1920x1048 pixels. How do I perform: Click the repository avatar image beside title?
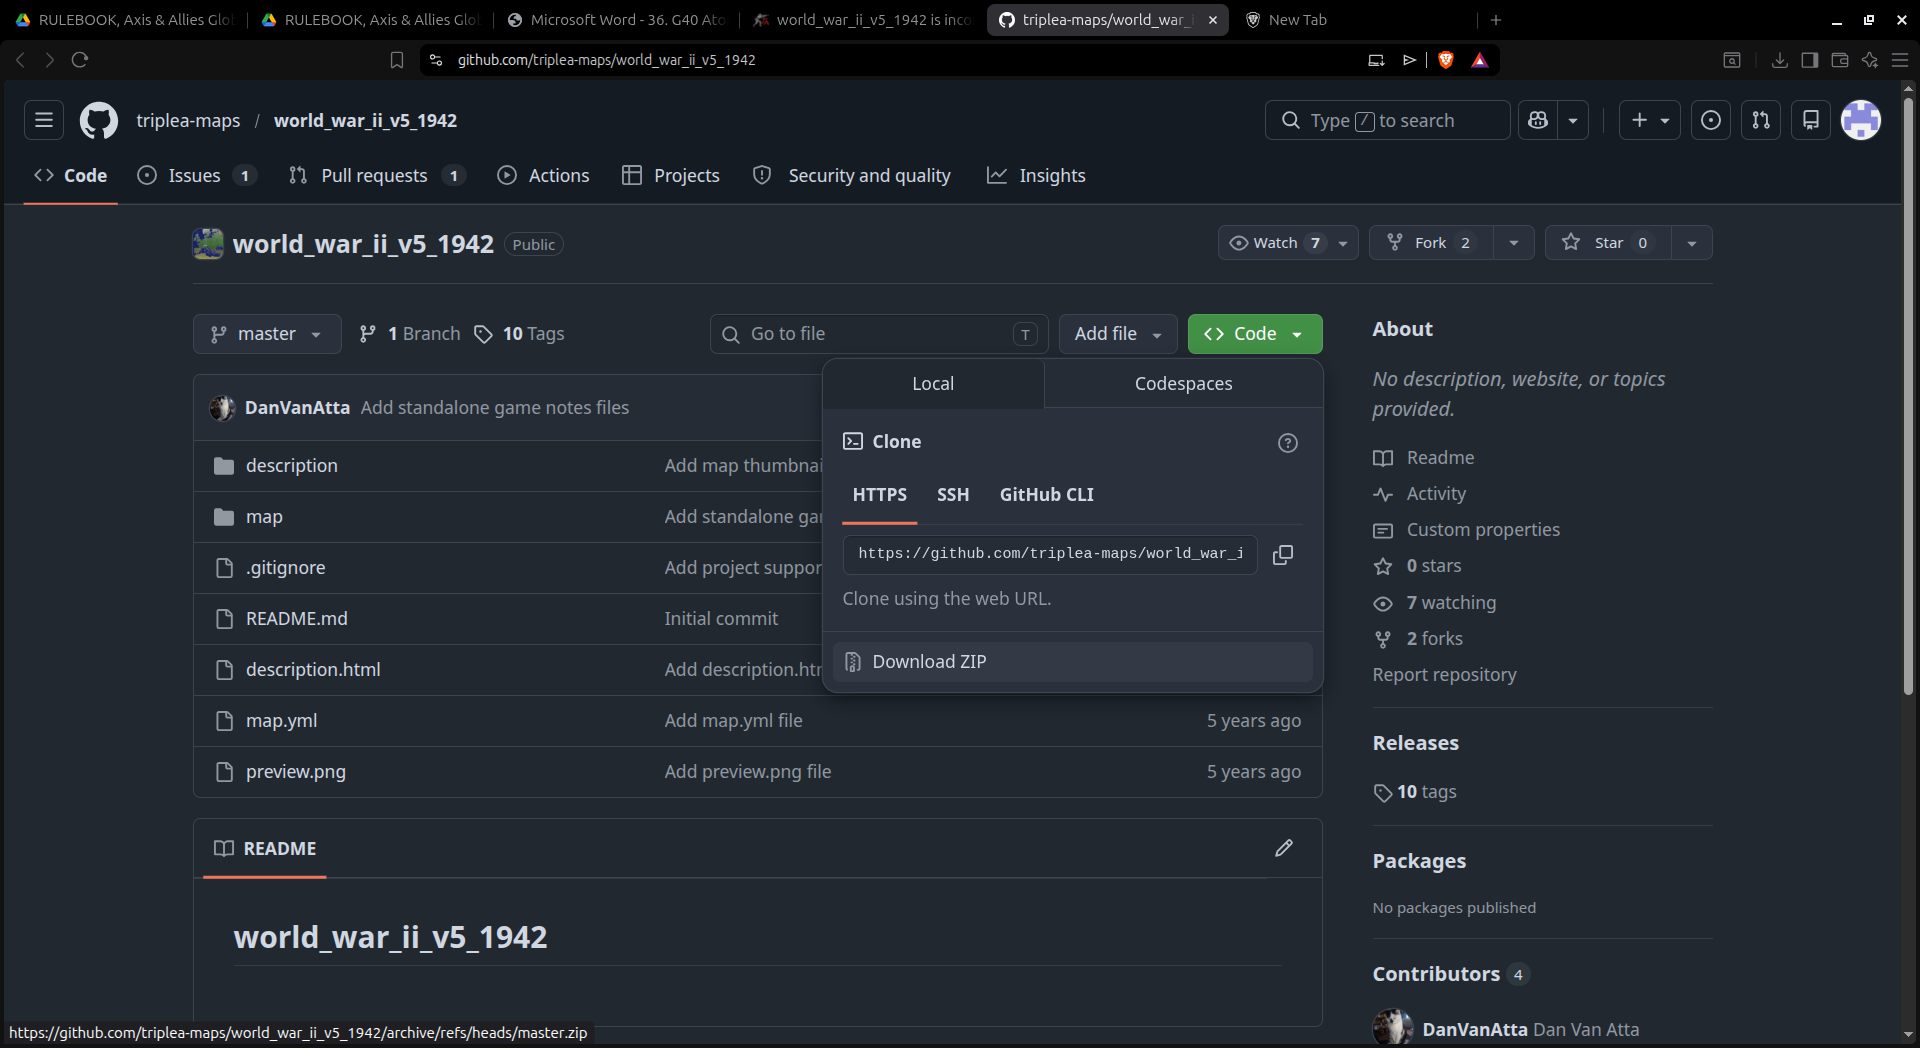coord(208,244)
